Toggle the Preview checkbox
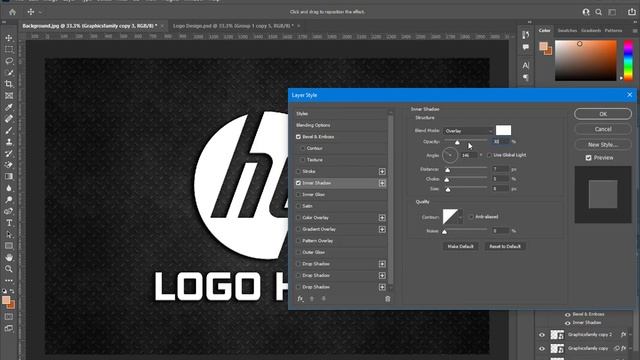 pos(588,158)
